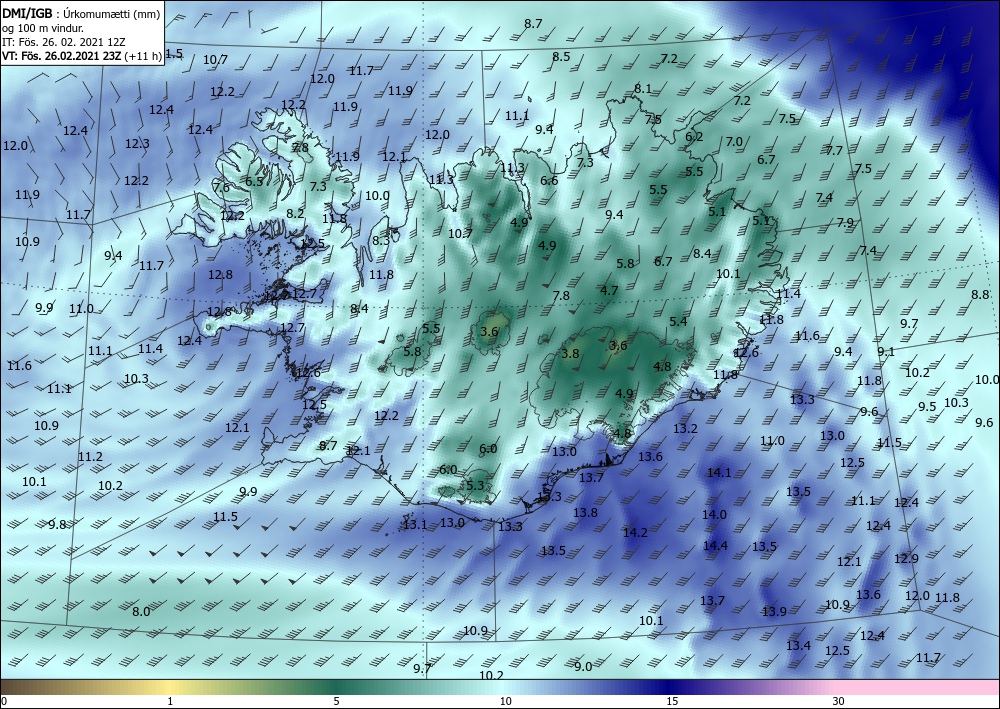Image resolution: width=1000 pixels, height=709 pixels.
Task: Click the 5.4 map value
Action: point(678,321)
